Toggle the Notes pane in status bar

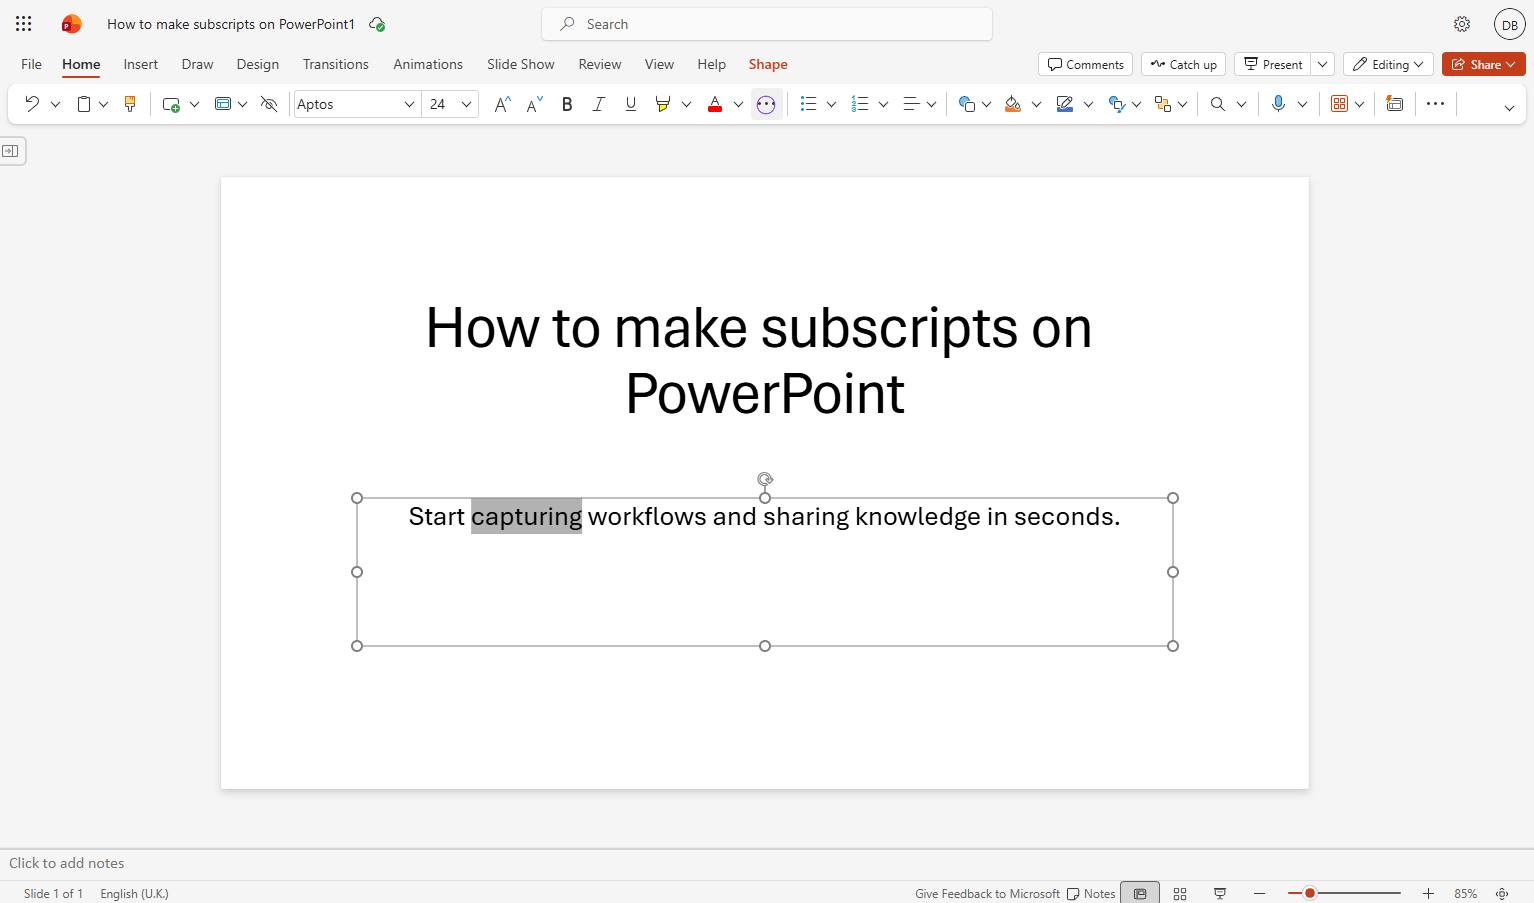pos(1091,893)
